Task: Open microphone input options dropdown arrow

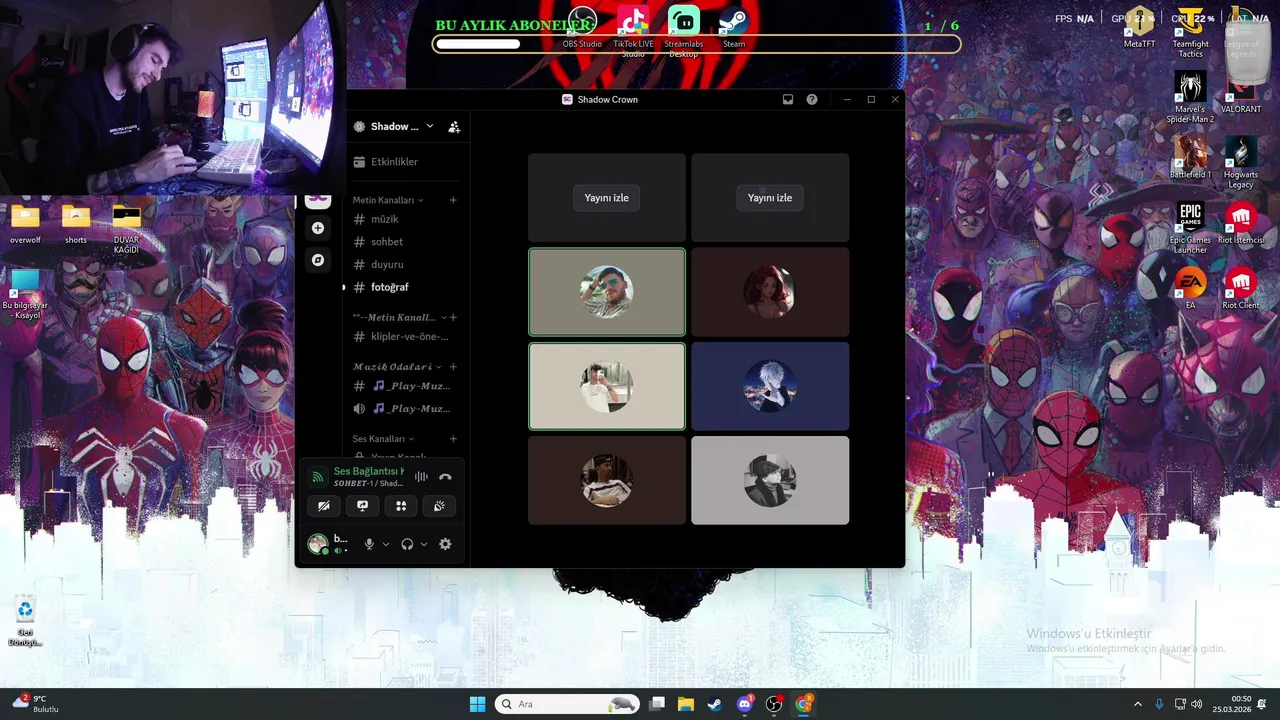Action: tap(386, 545)
